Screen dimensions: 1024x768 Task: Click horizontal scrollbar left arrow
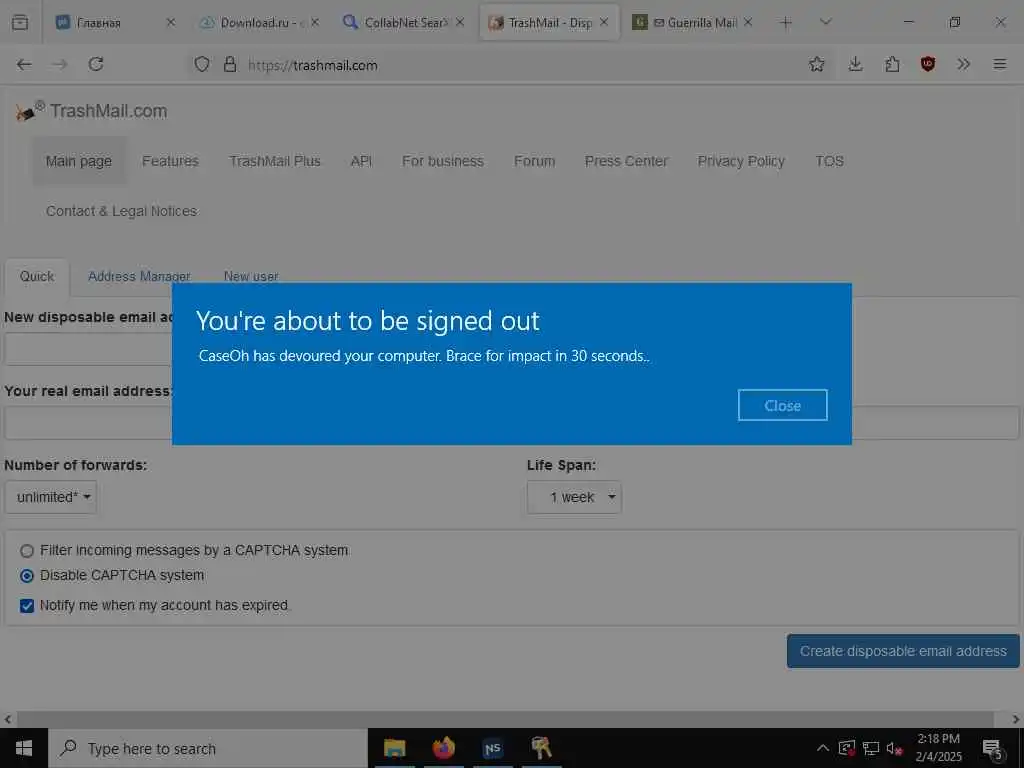pyautogui.click(x=7, y=719)
